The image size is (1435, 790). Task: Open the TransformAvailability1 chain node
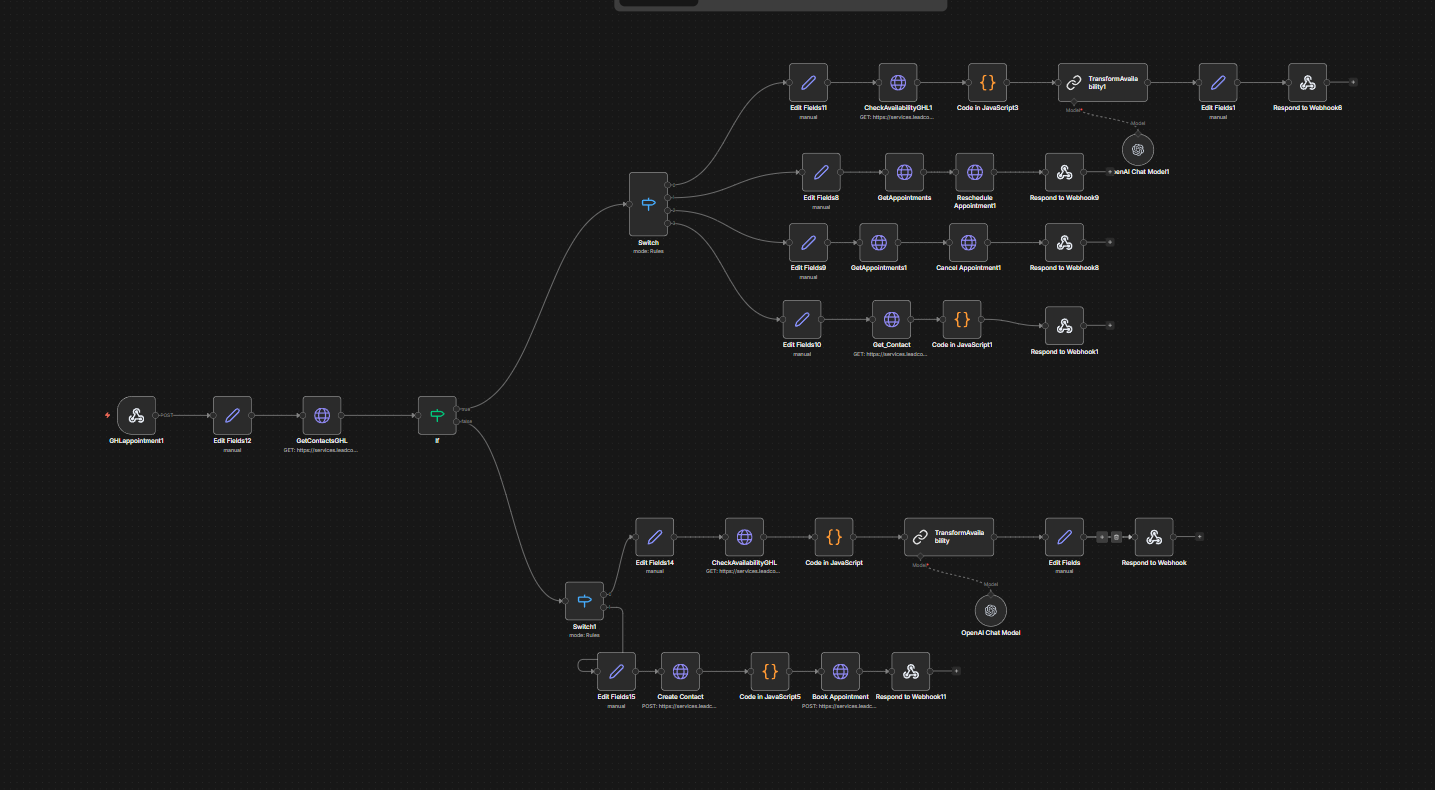[1103, 82]
